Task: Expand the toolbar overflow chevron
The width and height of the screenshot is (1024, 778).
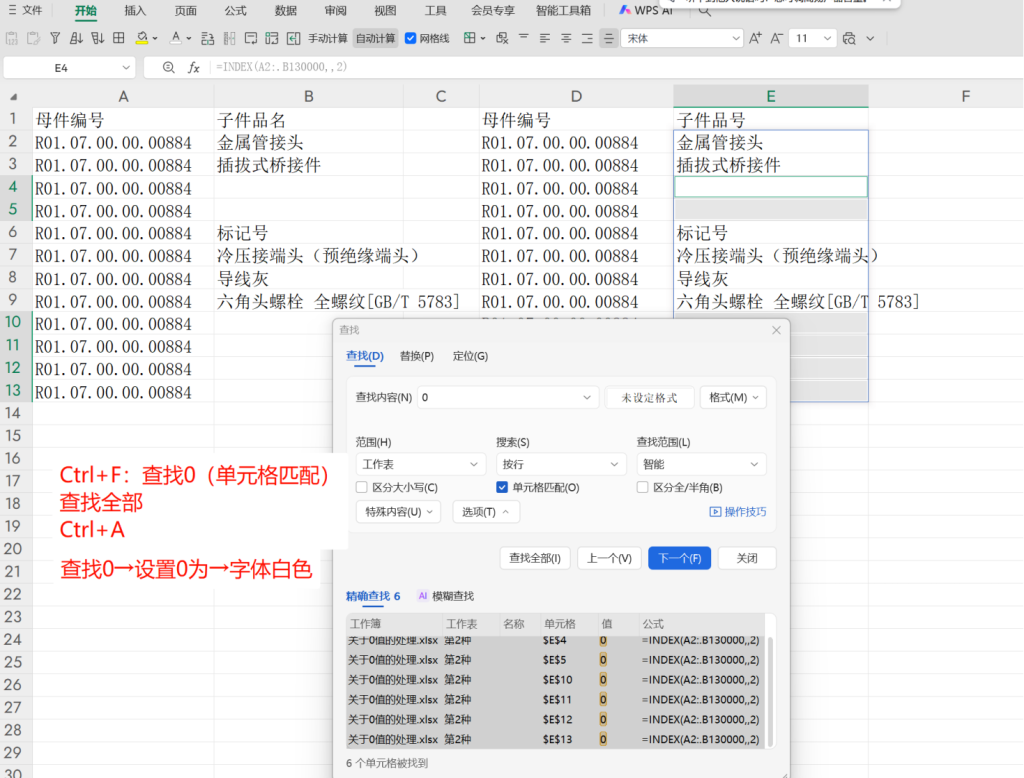Action: (x=870, y=39)
